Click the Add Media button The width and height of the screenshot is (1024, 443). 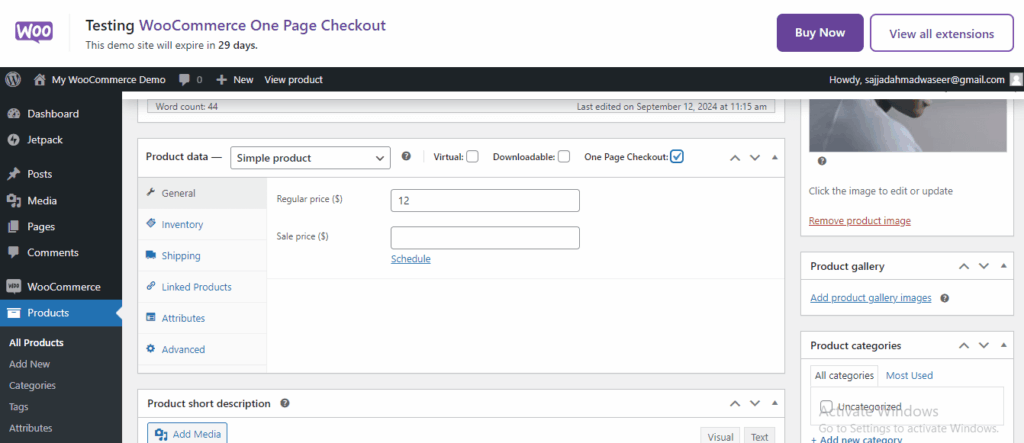pos(187,434)
